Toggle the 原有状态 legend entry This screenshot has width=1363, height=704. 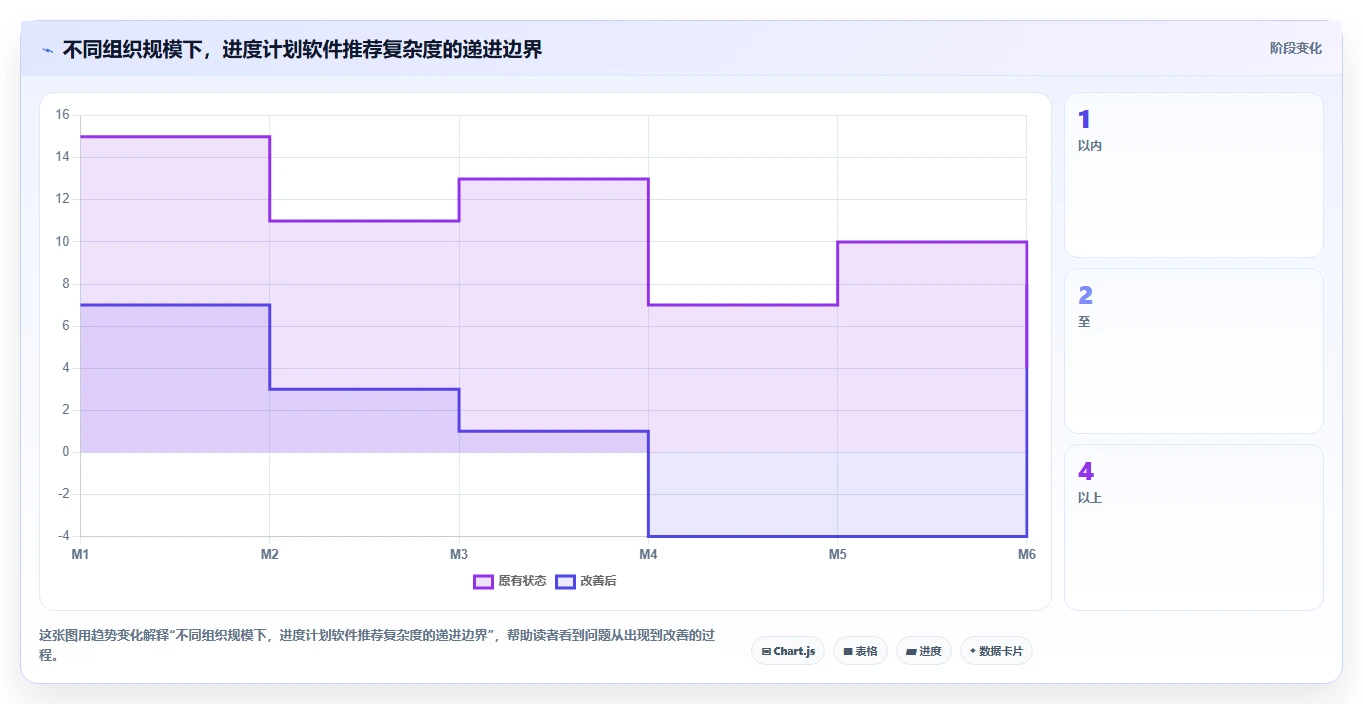510,581
